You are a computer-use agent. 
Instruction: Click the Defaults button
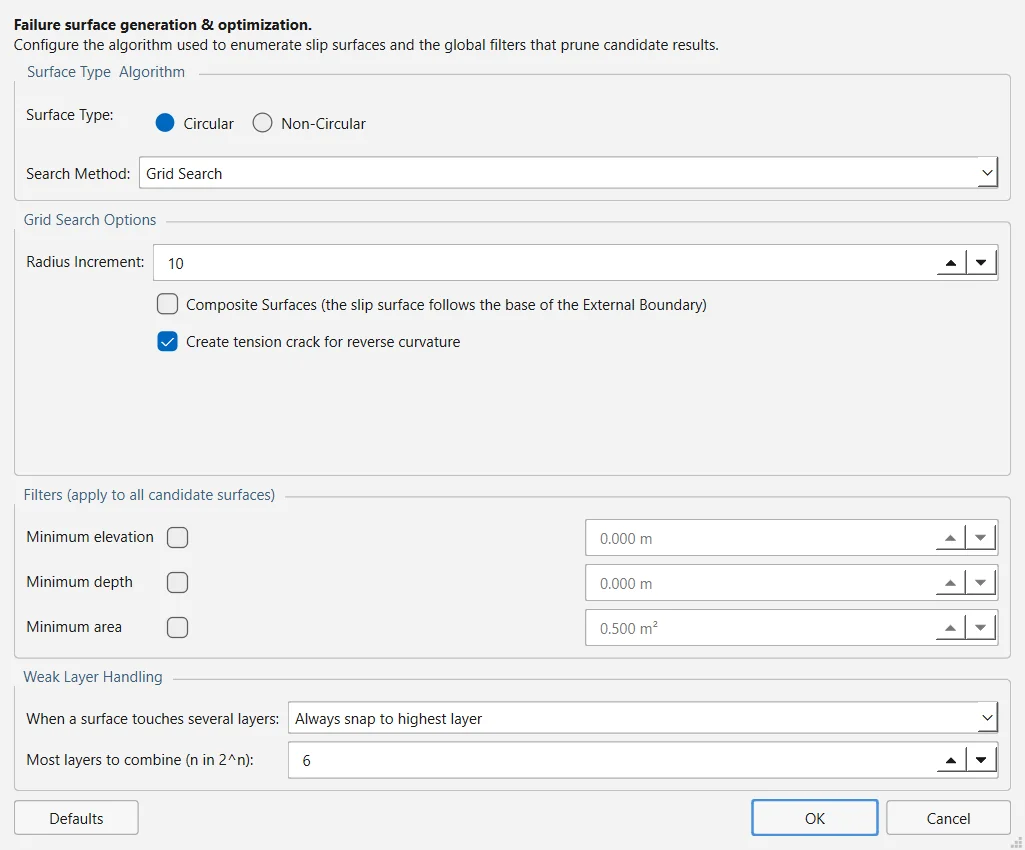click(76, 818)
